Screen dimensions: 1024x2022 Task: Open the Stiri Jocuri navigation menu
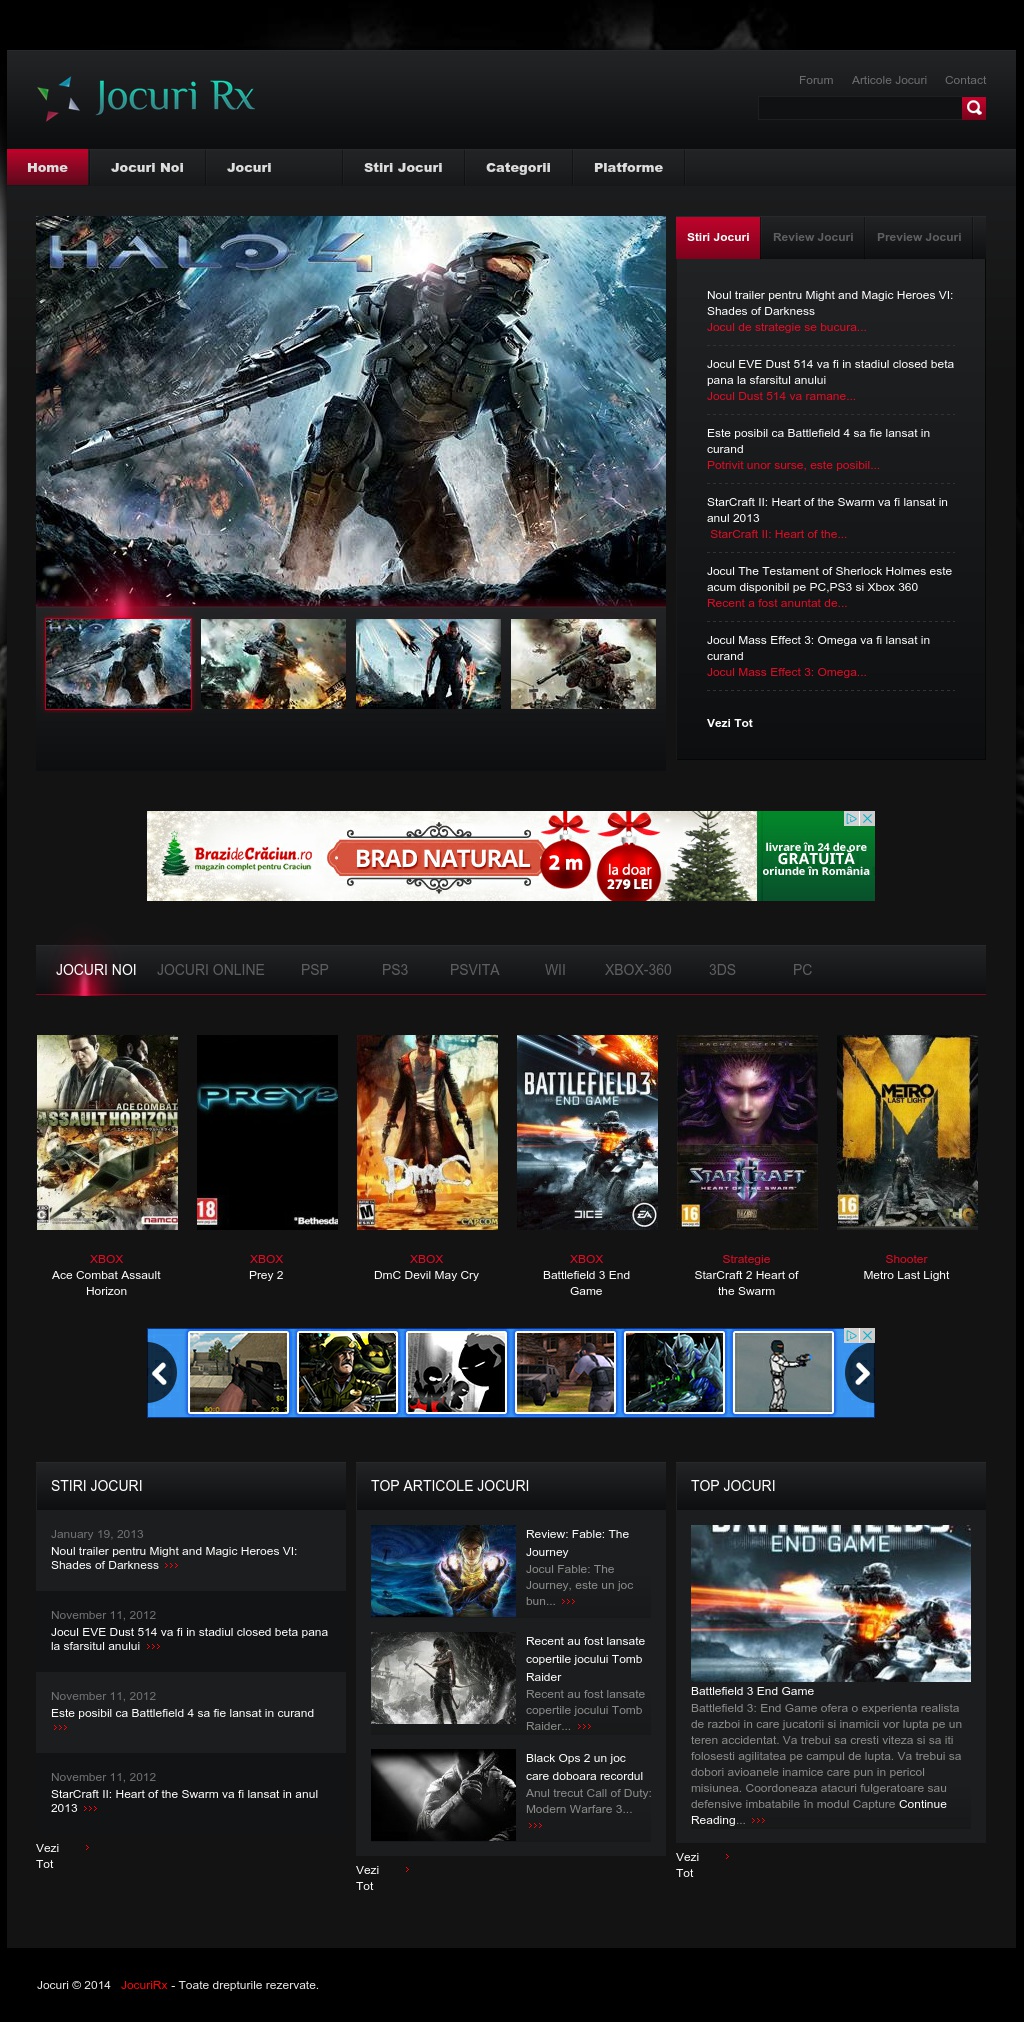tap(403, 167)
